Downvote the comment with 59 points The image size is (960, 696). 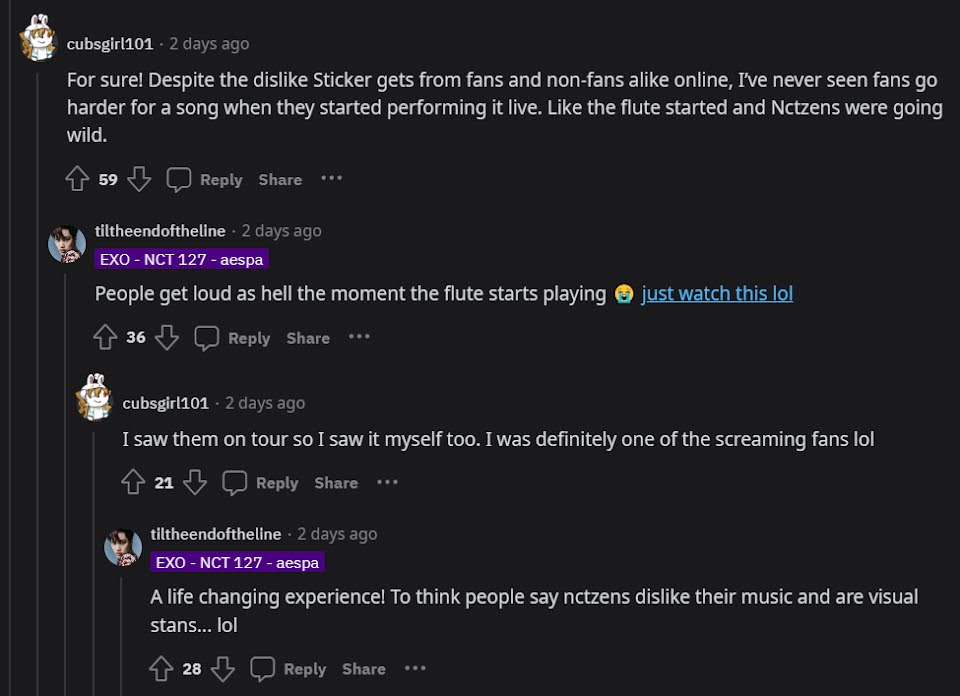click(139, 180)
